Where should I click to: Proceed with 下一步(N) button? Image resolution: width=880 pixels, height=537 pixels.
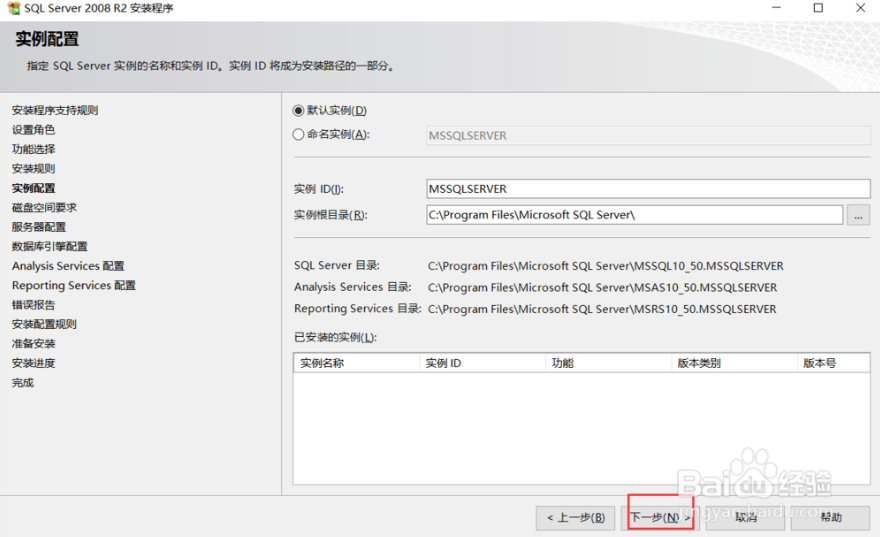tap(661, 517)
